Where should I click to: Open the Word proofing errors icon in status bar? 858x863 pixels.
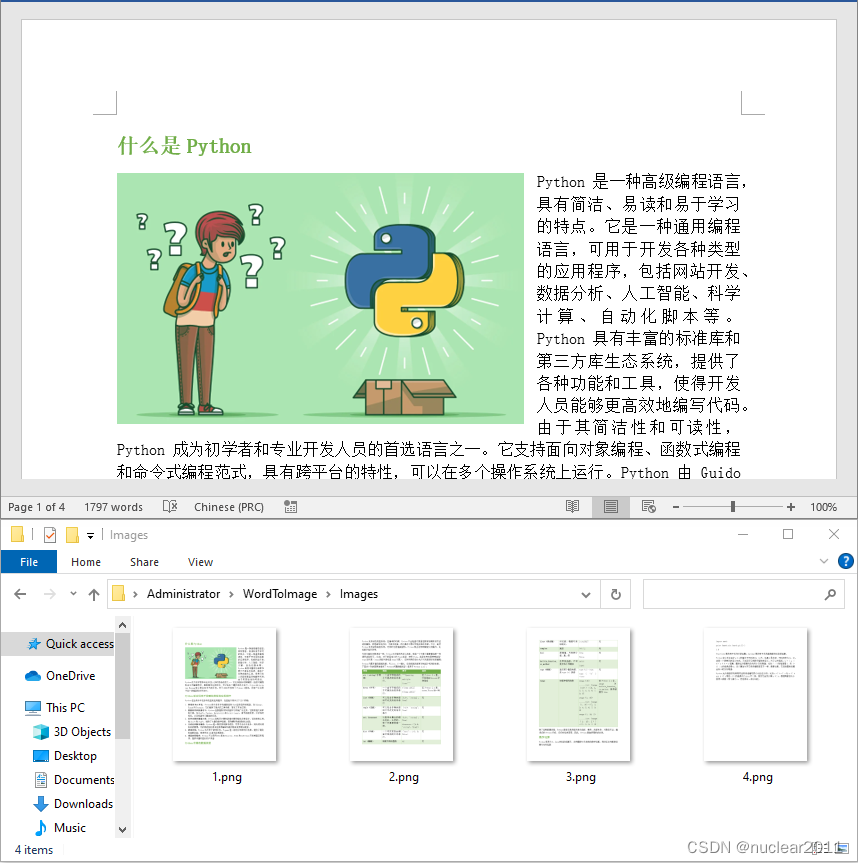point(170,506)
